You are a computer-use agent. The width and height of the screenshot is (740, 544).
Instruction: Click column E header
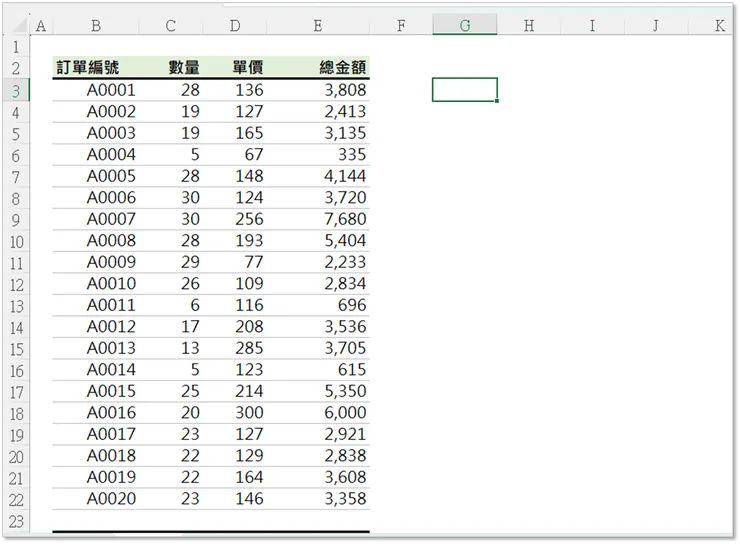317,26
